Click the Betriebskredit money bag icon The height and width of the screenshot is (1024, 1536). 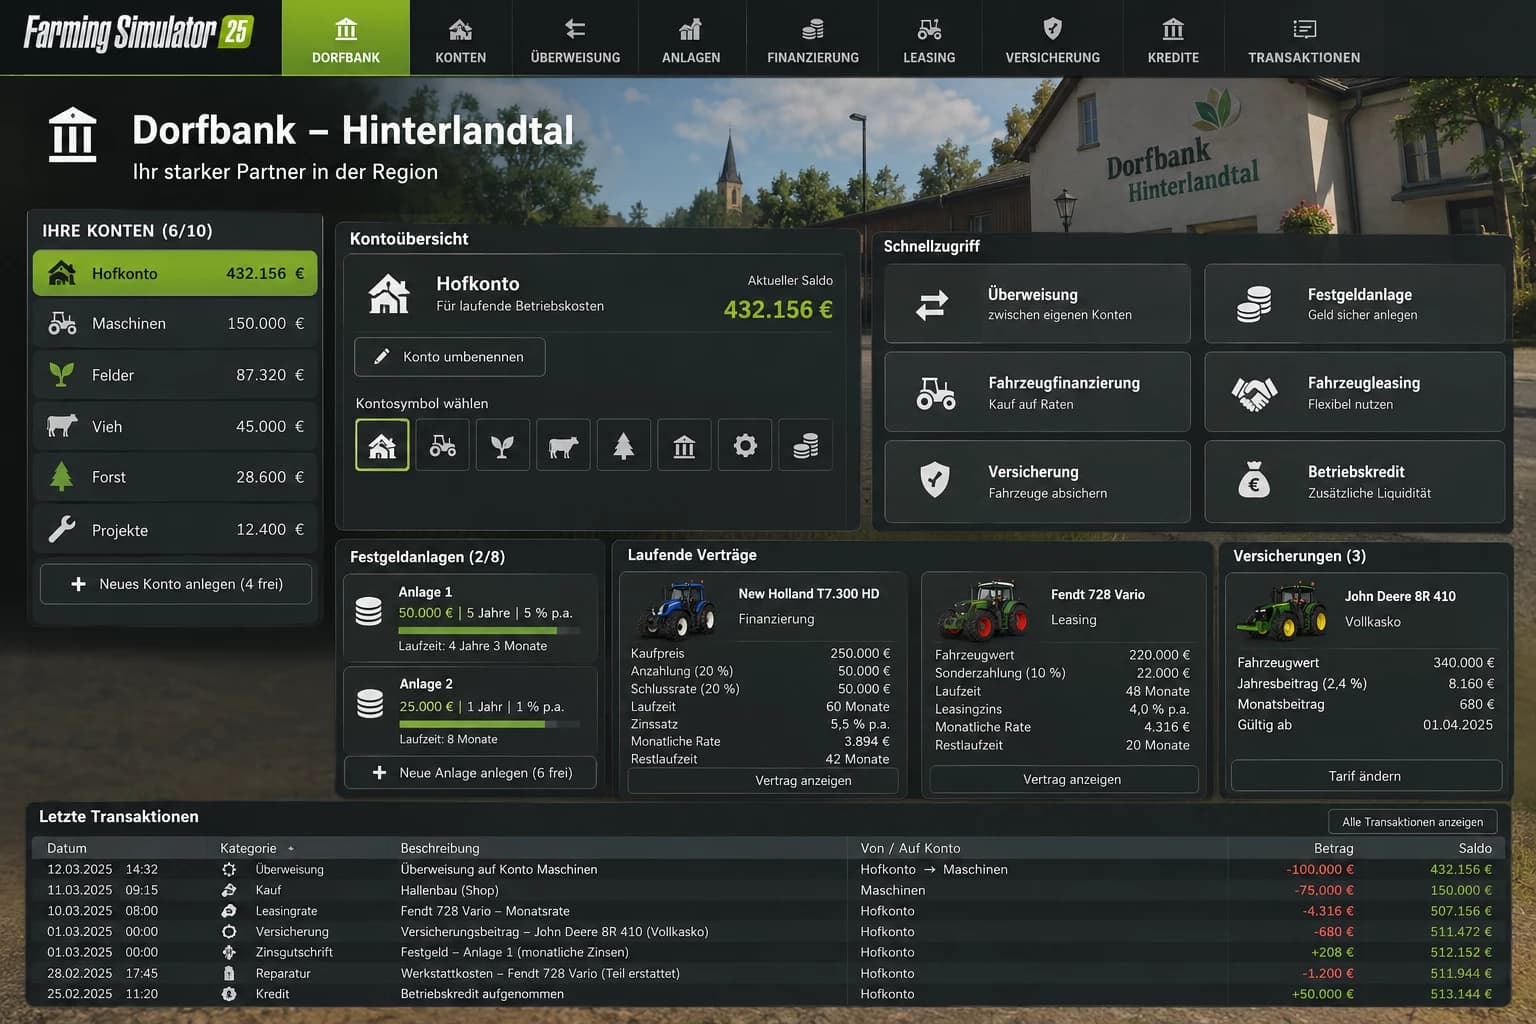[1253, 481]
